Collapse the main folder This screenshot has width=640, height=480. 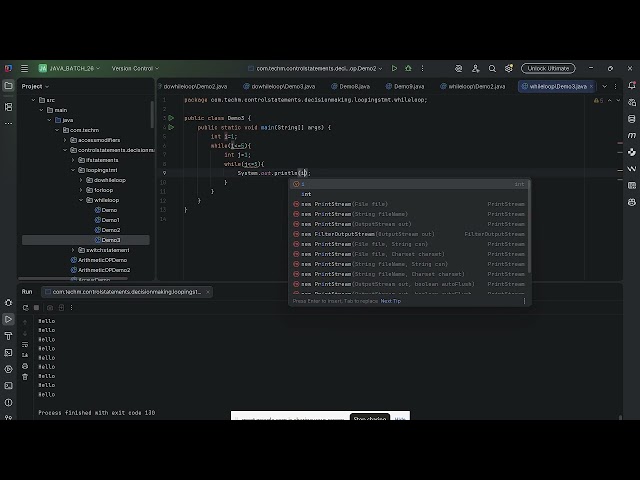pos(41,110)
